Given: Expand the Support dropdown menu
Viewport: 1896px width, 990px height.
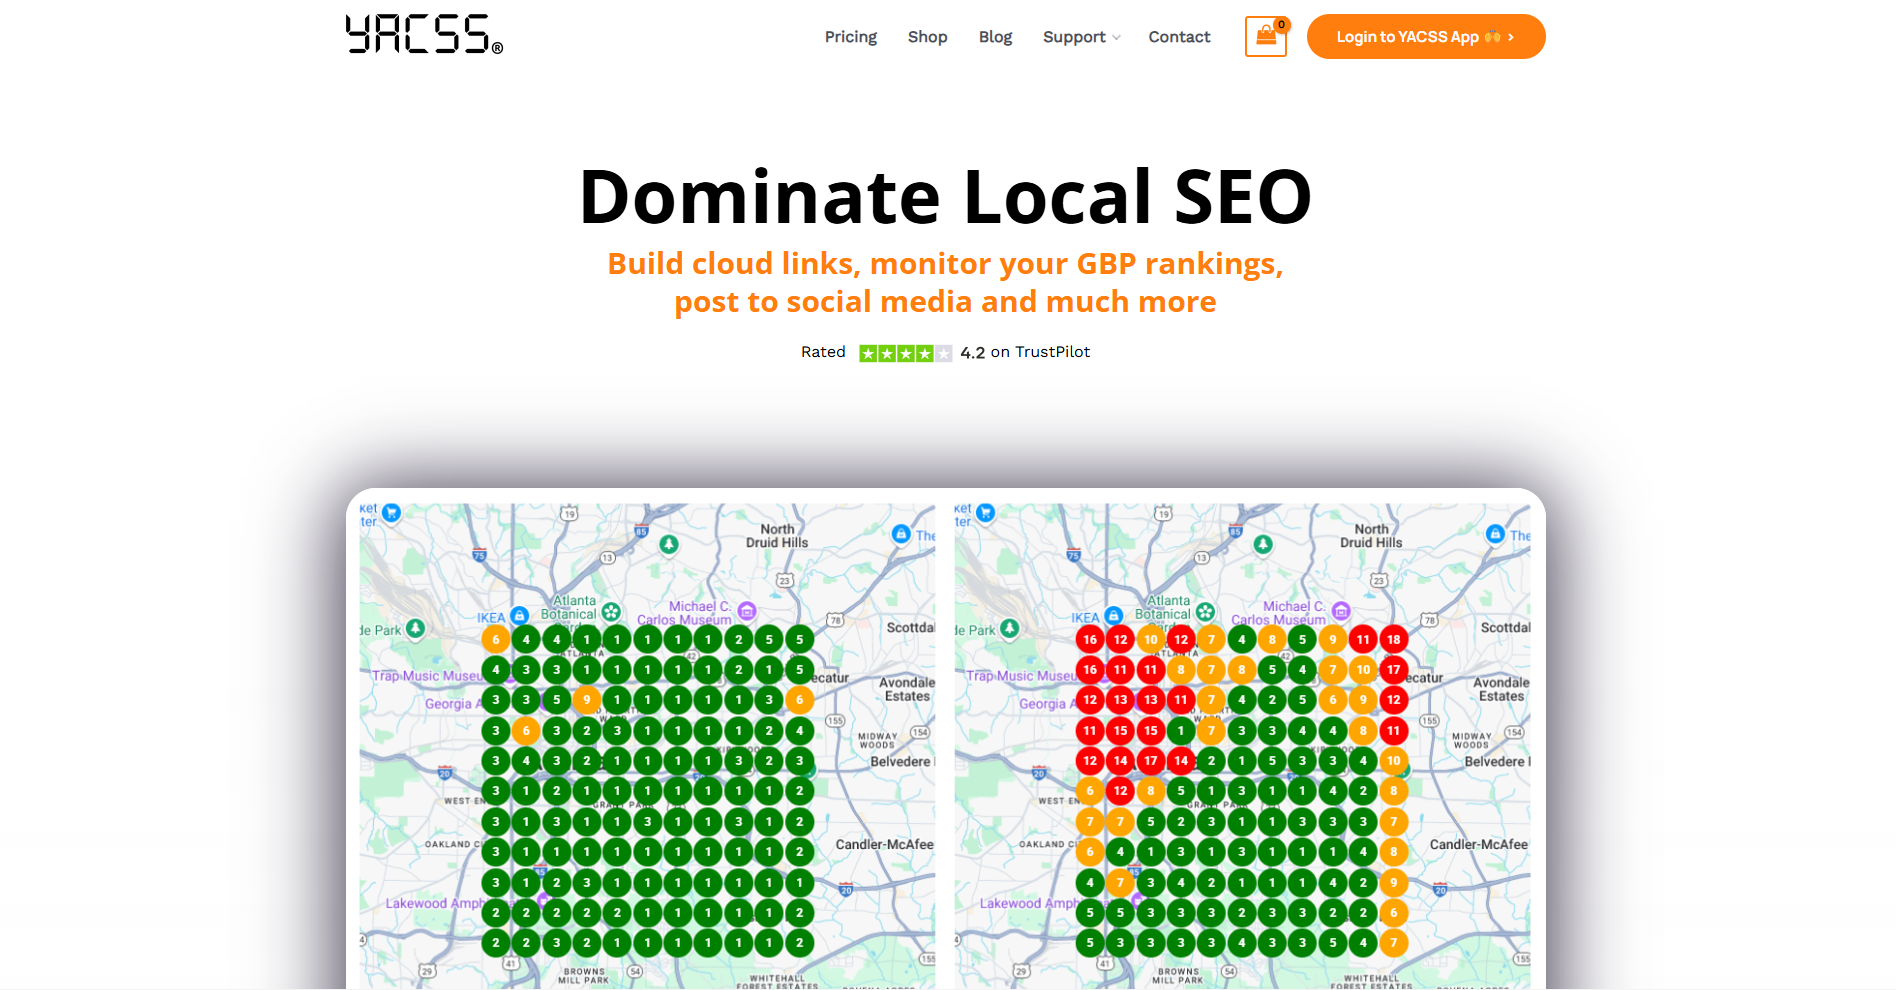Looking at the screenshot, I should point(1081,37).
